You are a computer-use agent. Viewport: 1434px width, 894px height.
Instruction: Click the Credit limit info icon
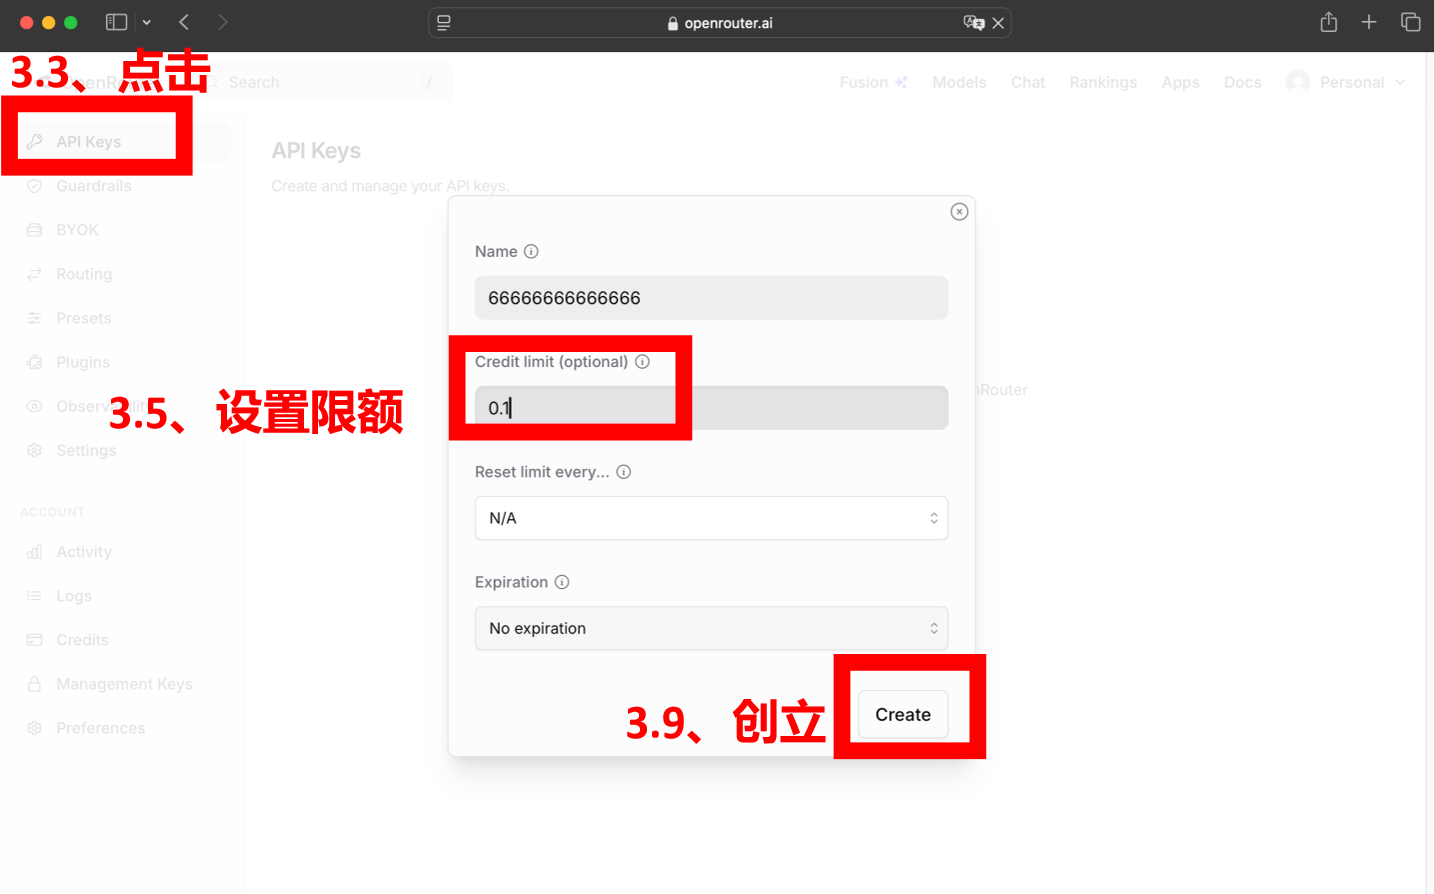point(642,361)
